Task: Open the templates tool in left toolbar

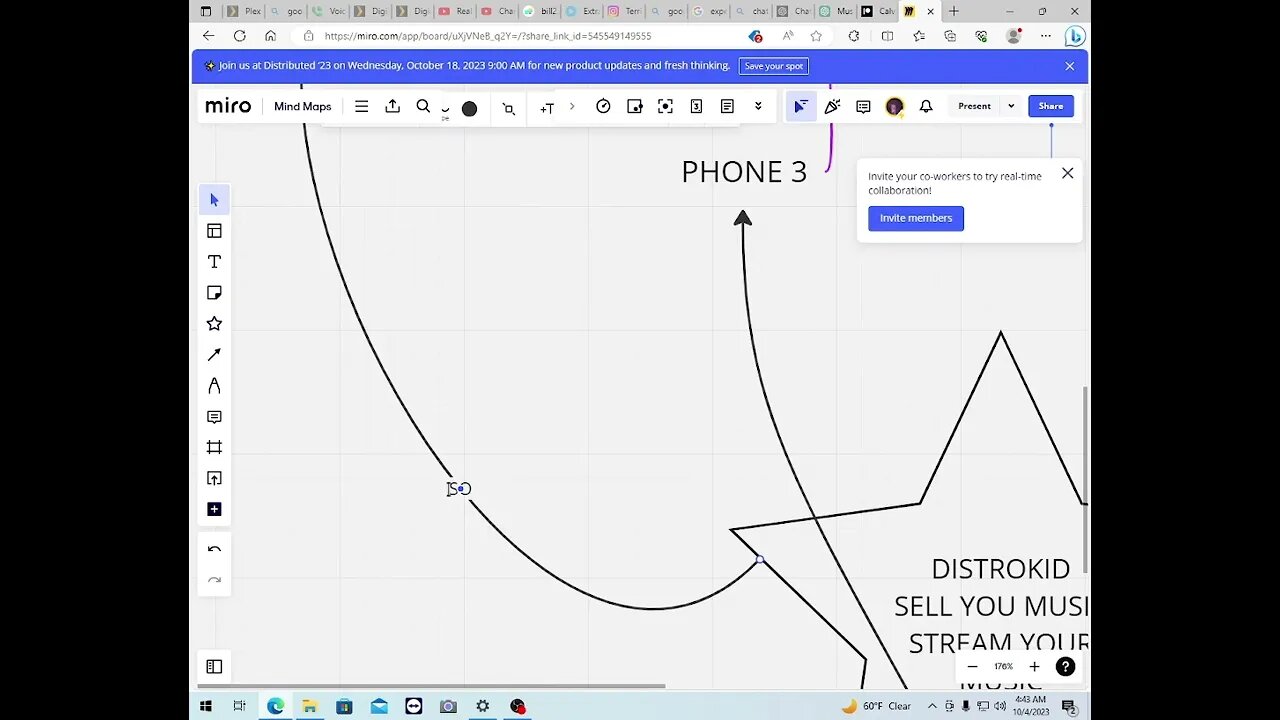Action: (214, 231)
